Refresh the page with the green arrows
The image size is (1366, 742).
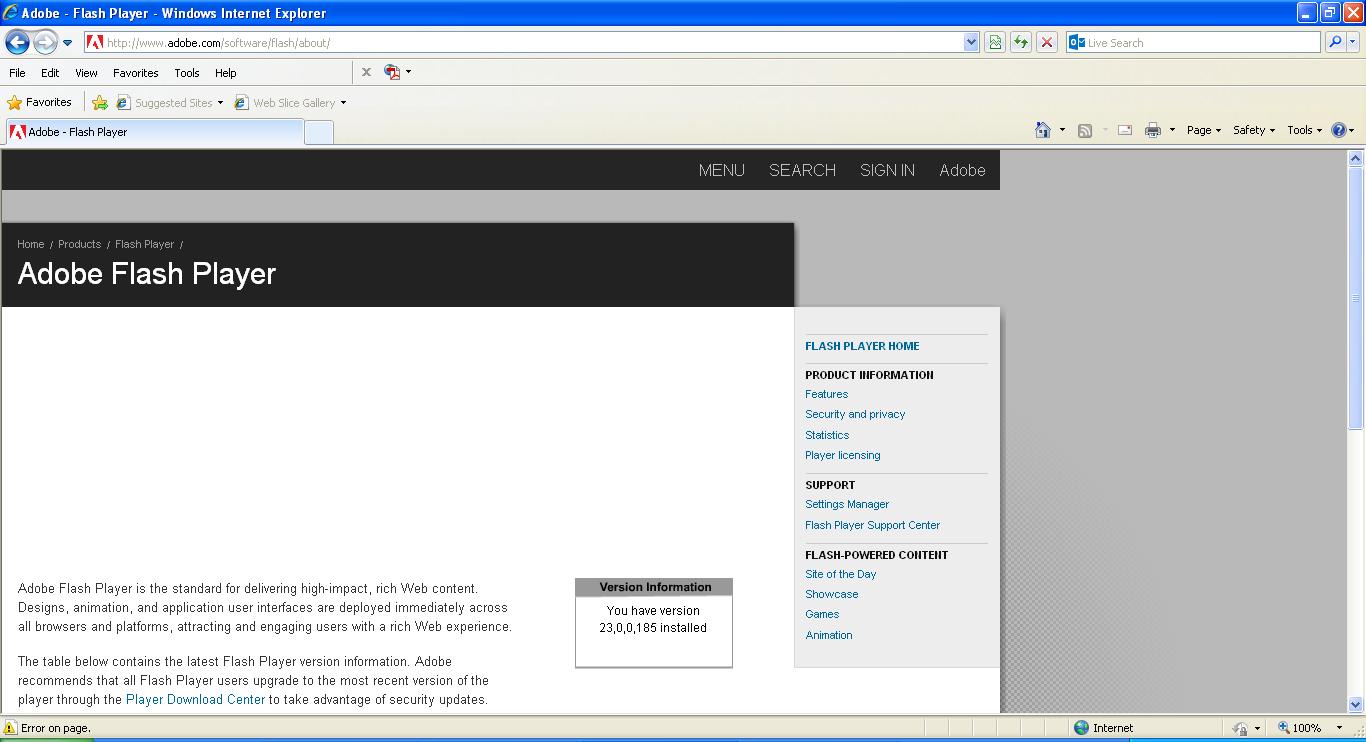click(x=1021, y=42)
